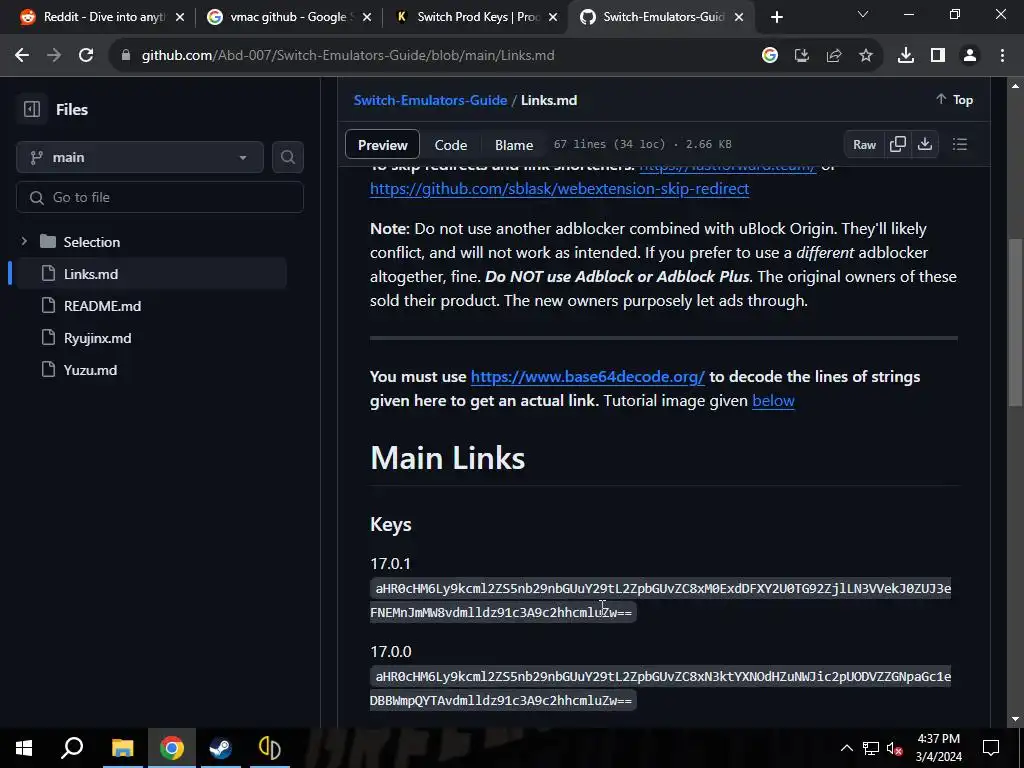
Task: Bookmark this page with star icon
Action: click(865, 56)
